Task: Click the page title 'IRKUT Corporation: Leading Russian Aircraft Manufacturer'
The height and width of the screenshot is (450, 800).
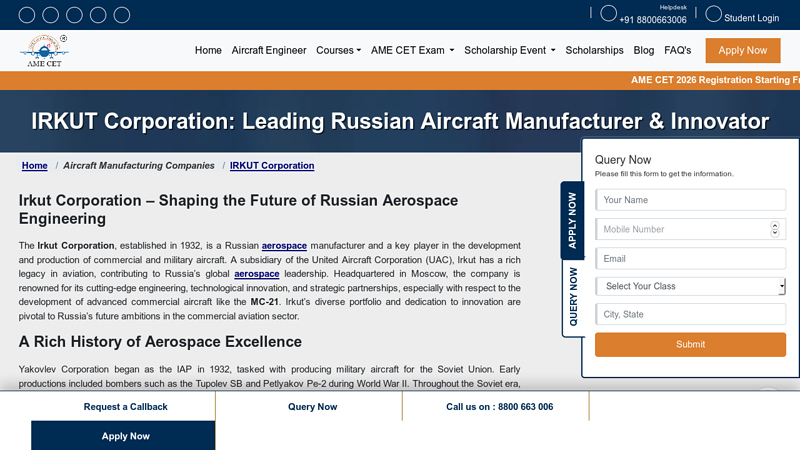Action: [x=400, y=121]
